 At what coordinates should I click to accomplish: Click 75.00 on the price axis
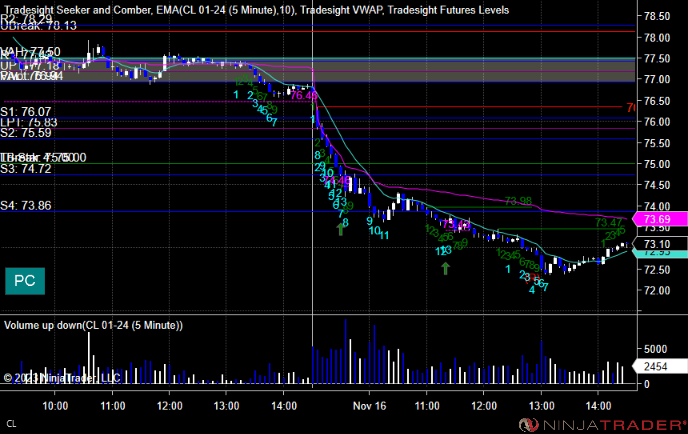coord(657,164)
